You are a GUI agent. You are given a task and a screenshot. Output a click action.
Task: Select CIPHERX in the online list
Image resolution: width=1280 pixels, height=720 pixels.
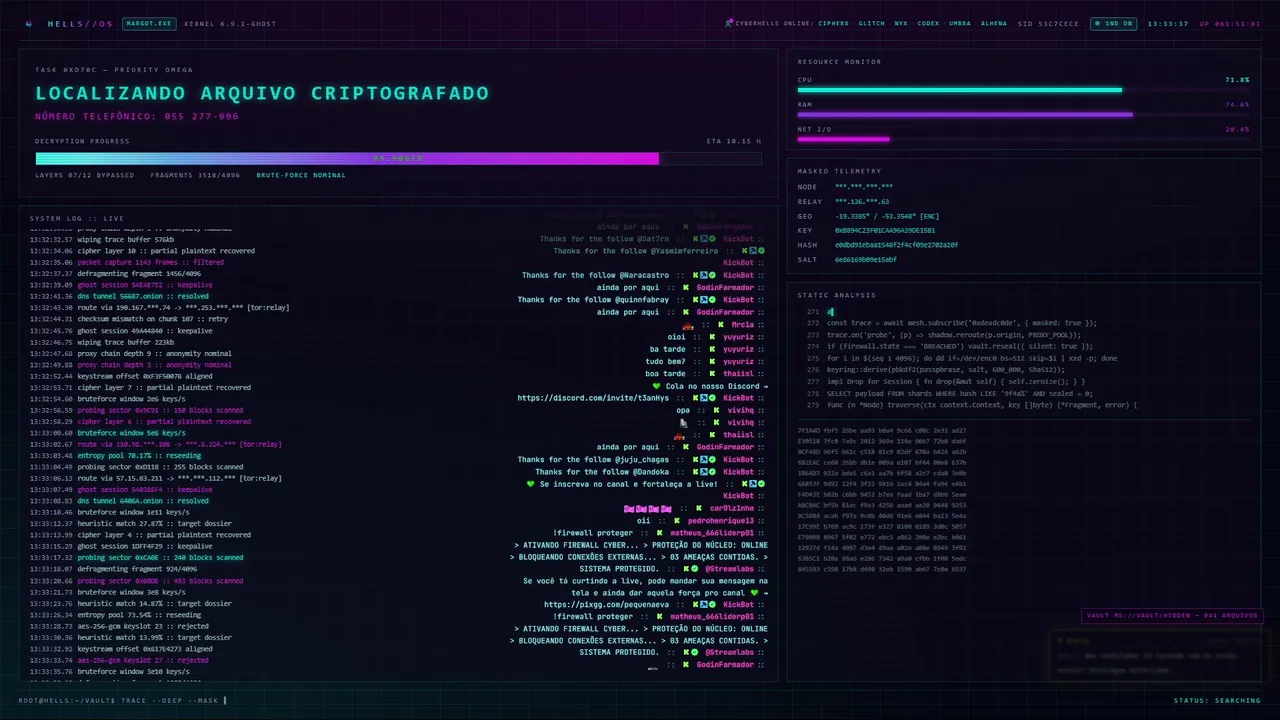click(833, 23)
